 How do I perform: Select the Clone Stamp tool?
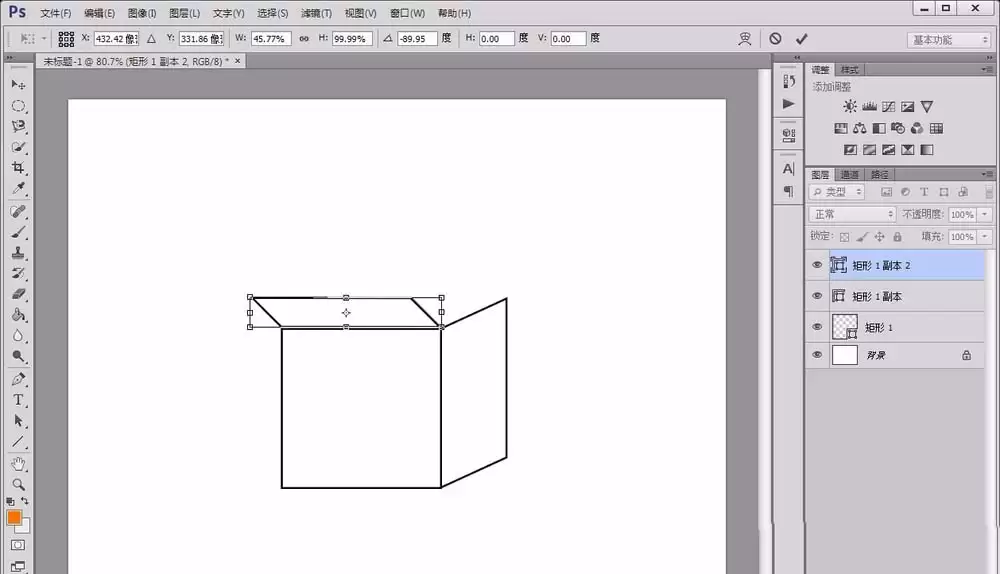pos(18,253)
